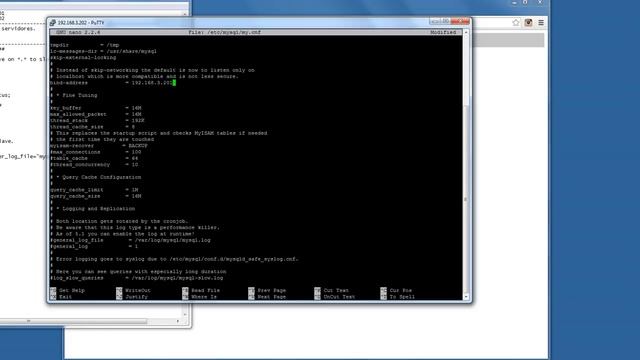Click 'Cut Text' shortcut in nano footer

point(331,291)
